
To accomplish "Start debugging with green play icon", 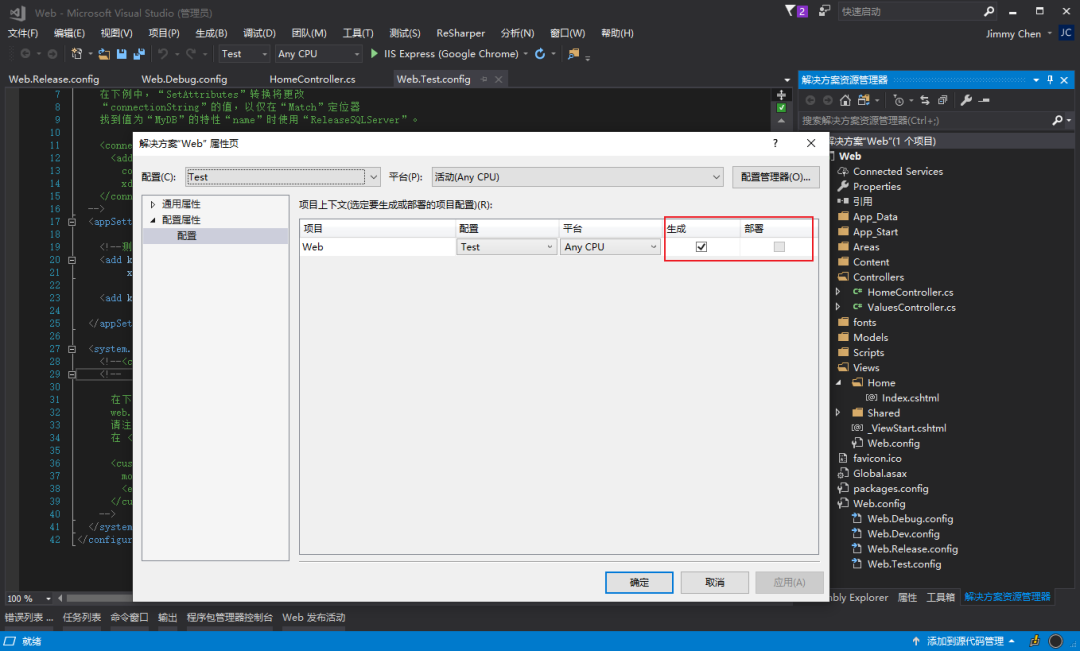I will tap(374, 53).
